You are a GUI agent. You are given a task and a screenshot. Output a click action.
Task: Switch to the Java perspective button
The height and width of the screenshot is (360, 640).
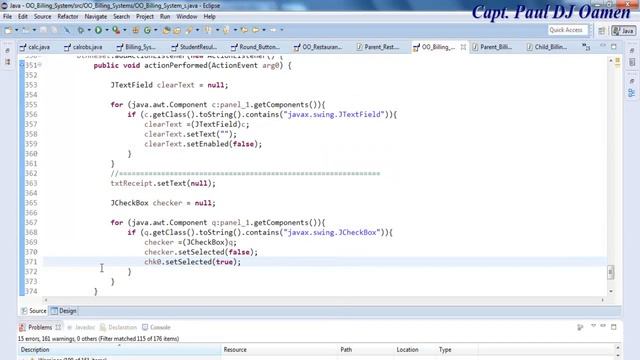pyautogui.click(x=623, y=31)
